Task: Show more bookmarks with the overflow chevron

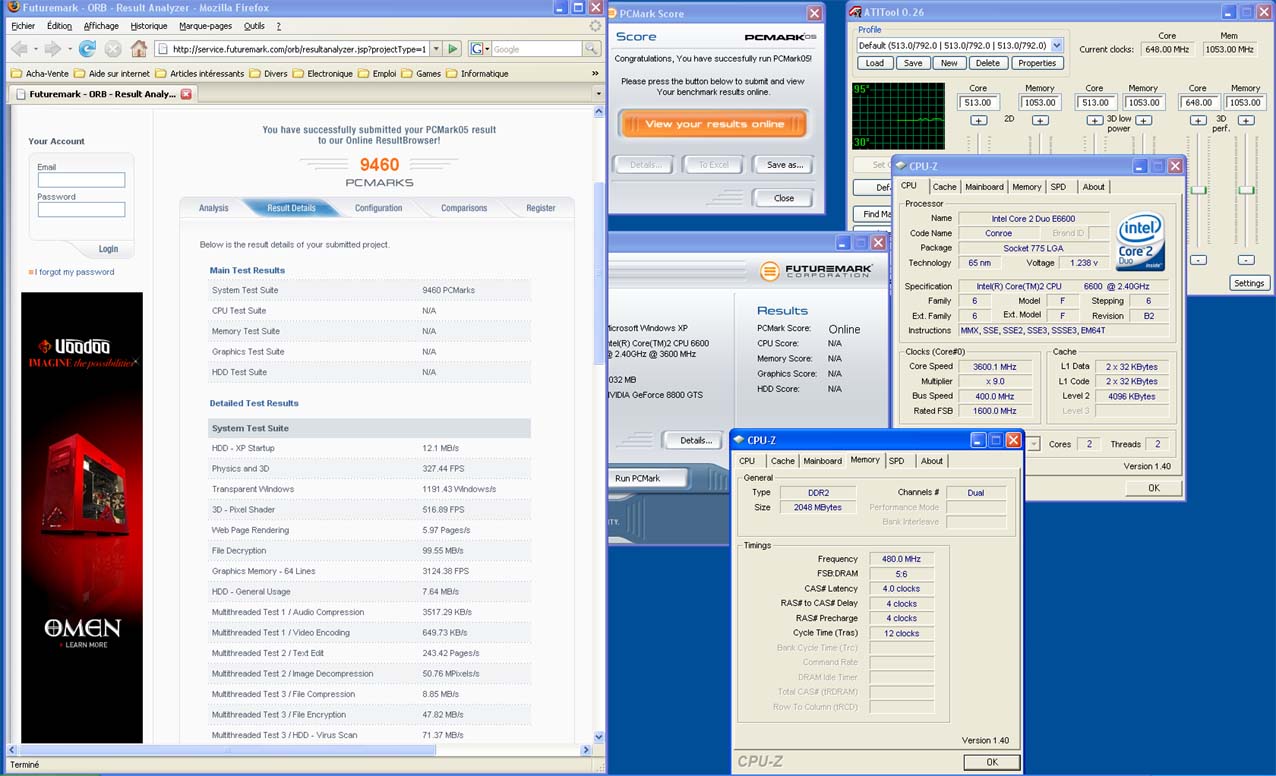Action: coord(595,73)
